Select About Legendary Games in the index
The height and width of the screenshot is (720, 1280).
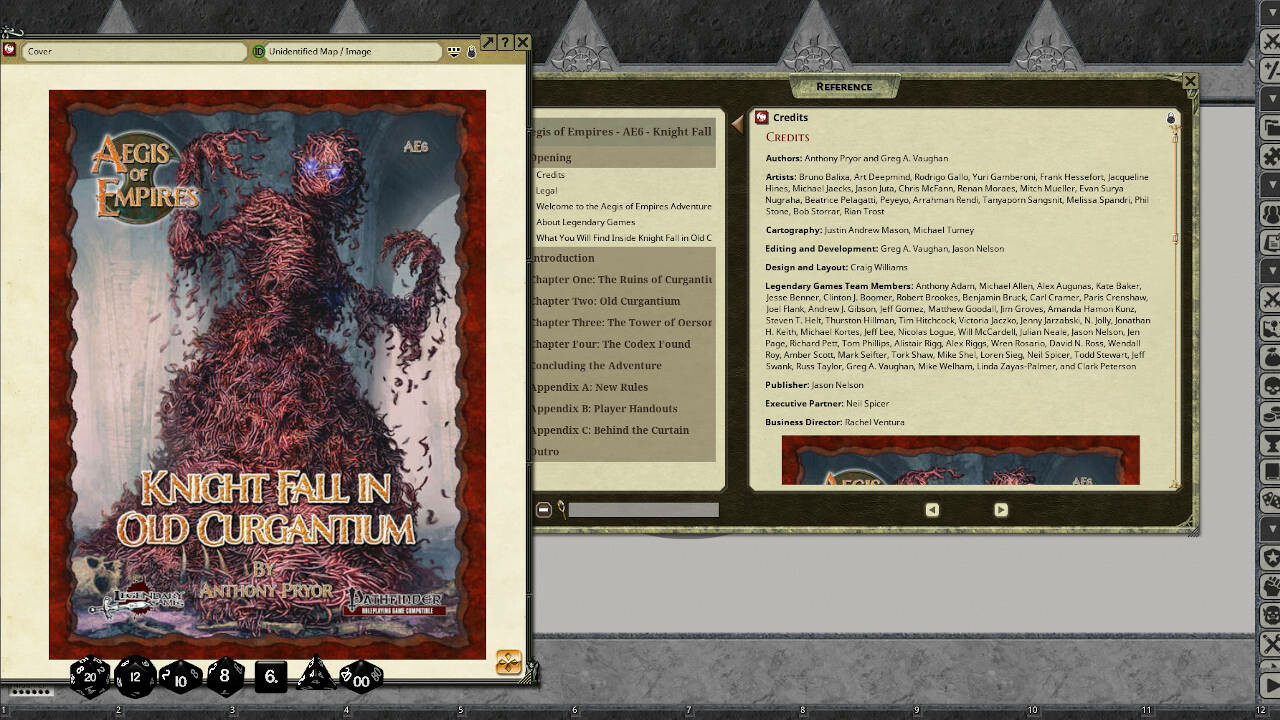[x=585, y=222]
